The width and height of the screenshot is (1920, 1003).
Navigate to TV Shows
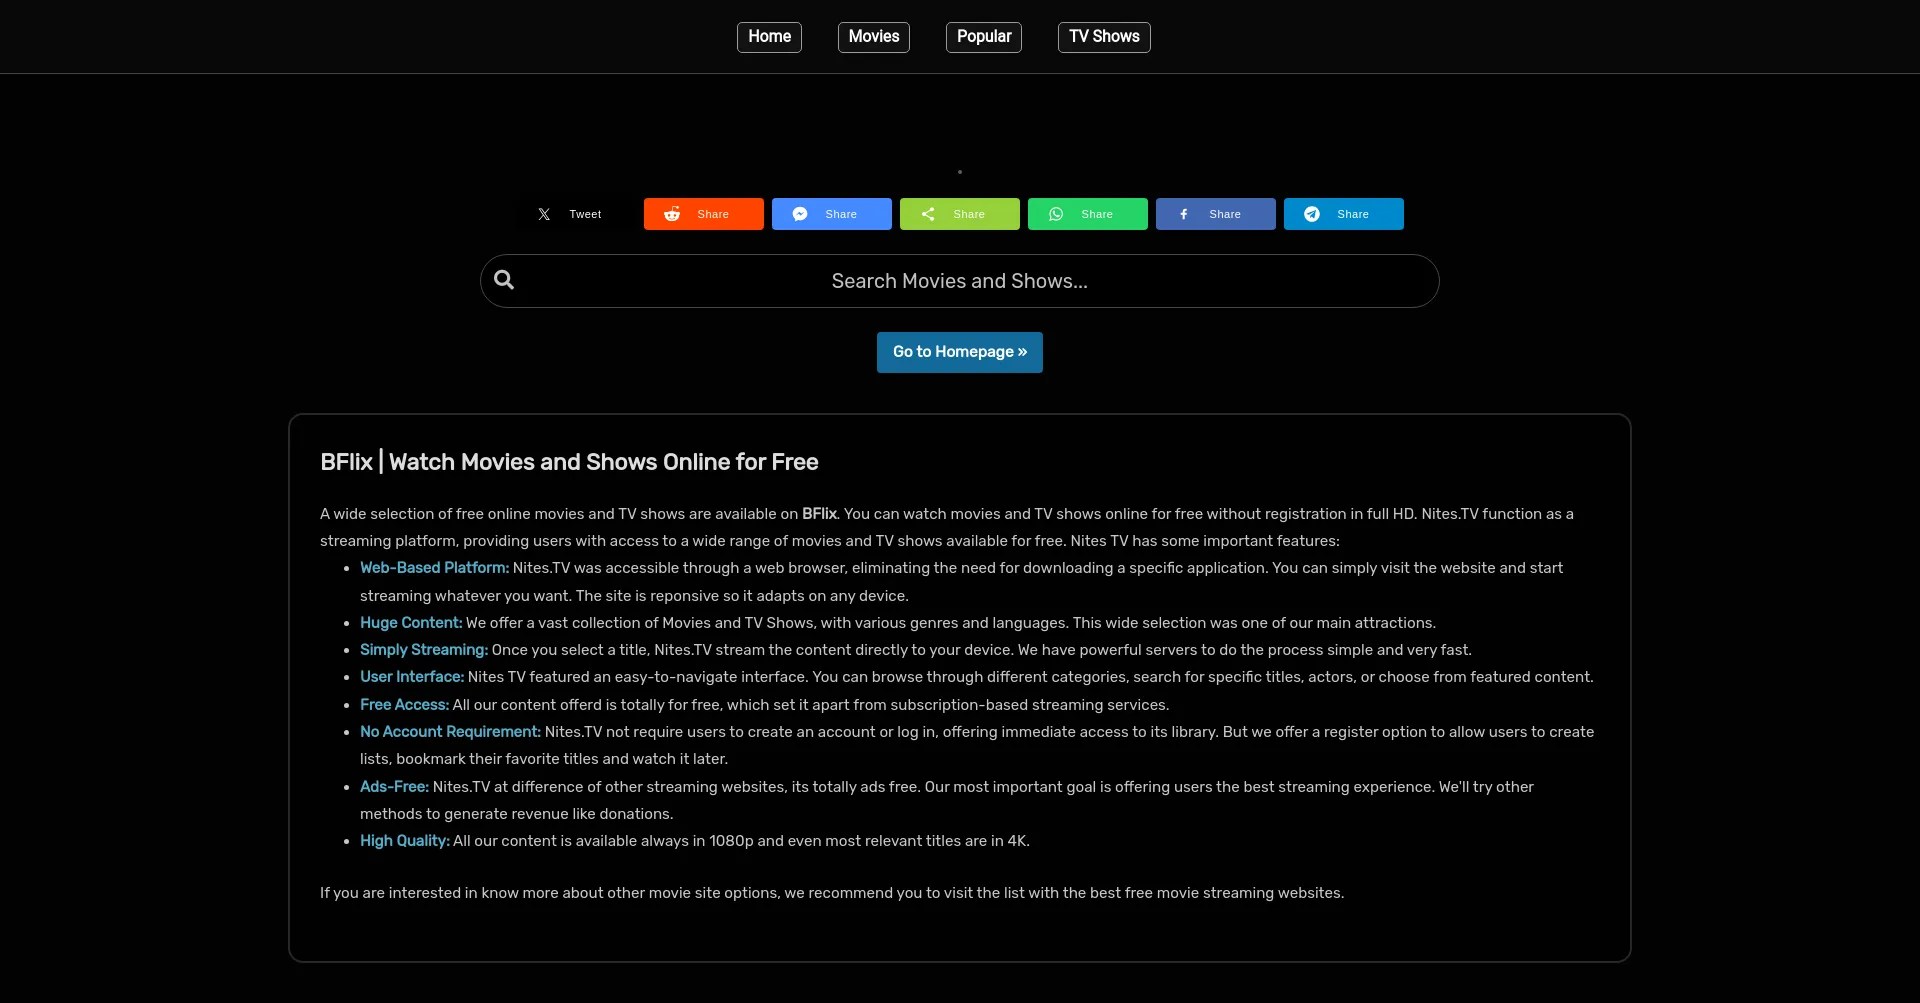1104,37
